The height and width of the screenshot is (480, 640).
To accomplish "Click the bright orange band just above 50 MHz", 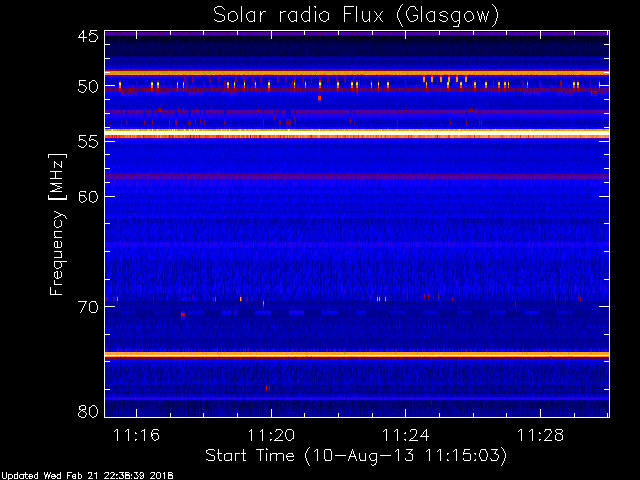I will 356,73.
